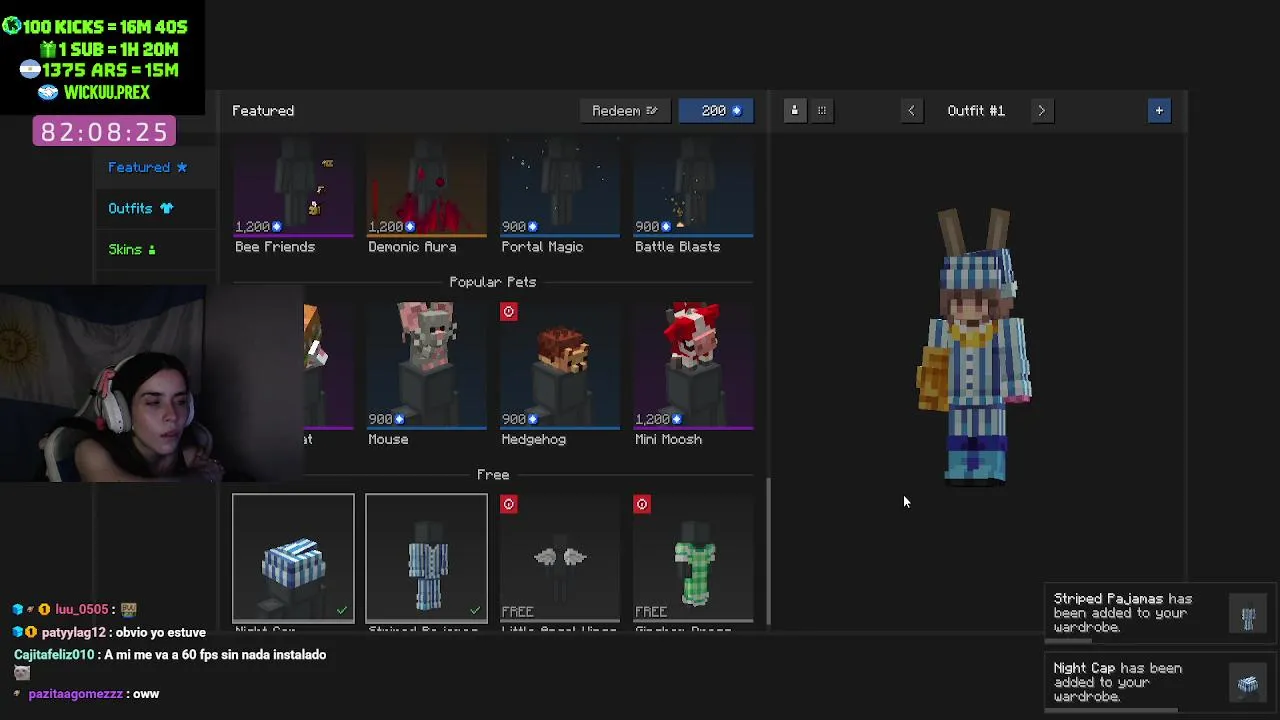Select the Portal Magic cosmetic
1280x720 pixels.
(560, 198)
